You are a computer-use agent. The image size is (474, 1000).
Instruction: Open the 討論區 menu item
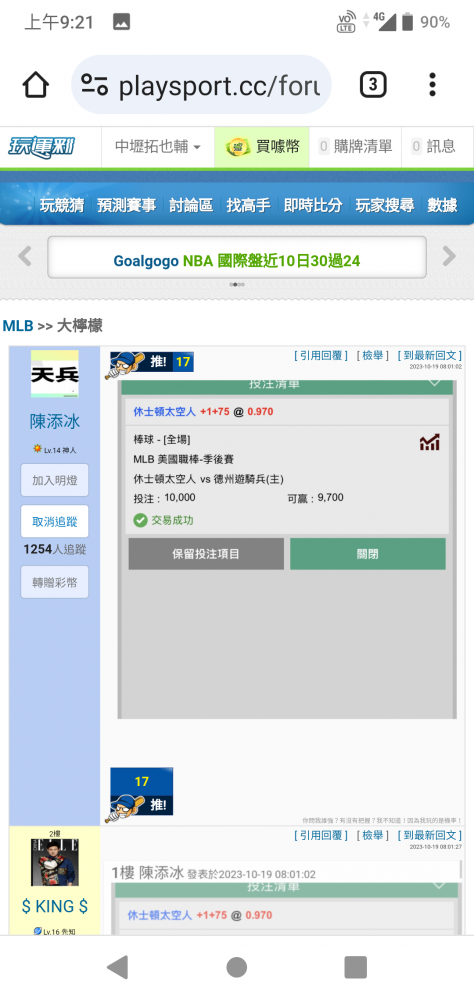(191, 205)
